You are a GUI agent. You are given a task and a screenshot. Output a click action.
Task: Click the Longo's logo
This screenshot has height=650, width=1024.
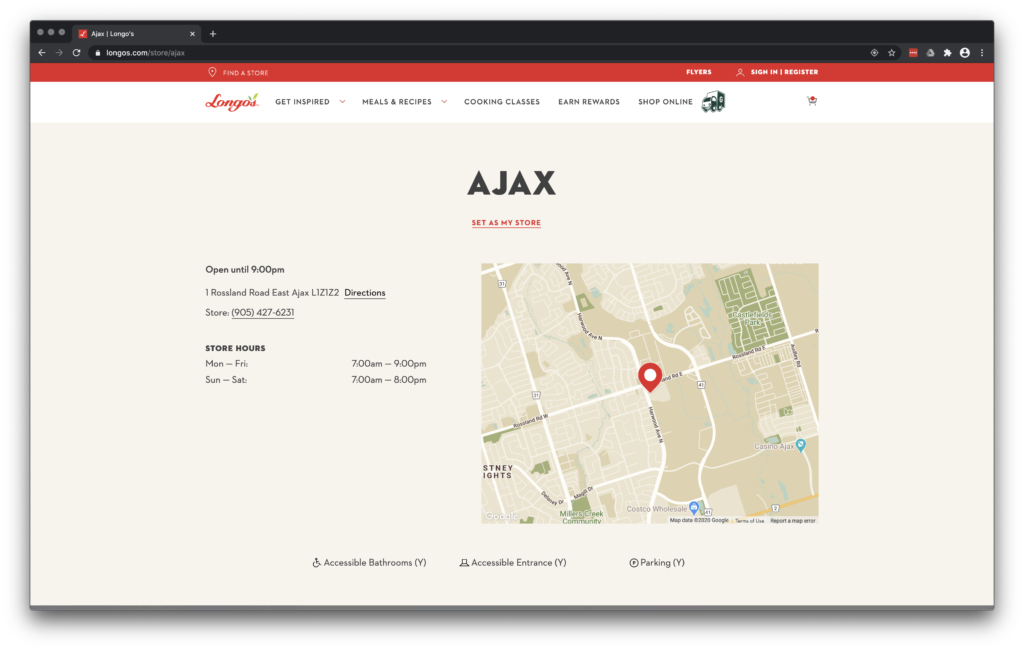point(232,101)
